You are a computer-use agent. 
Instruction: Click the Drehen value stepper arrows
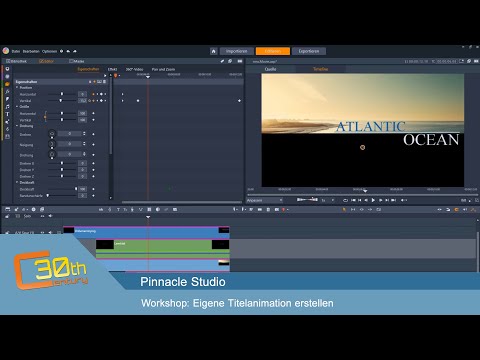tap(84, 133)
